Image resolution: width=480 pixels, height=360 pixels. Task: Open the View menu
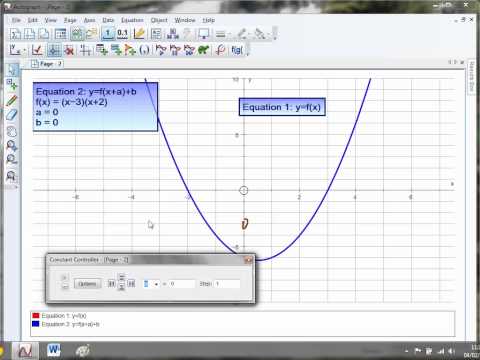pos(51,20)
